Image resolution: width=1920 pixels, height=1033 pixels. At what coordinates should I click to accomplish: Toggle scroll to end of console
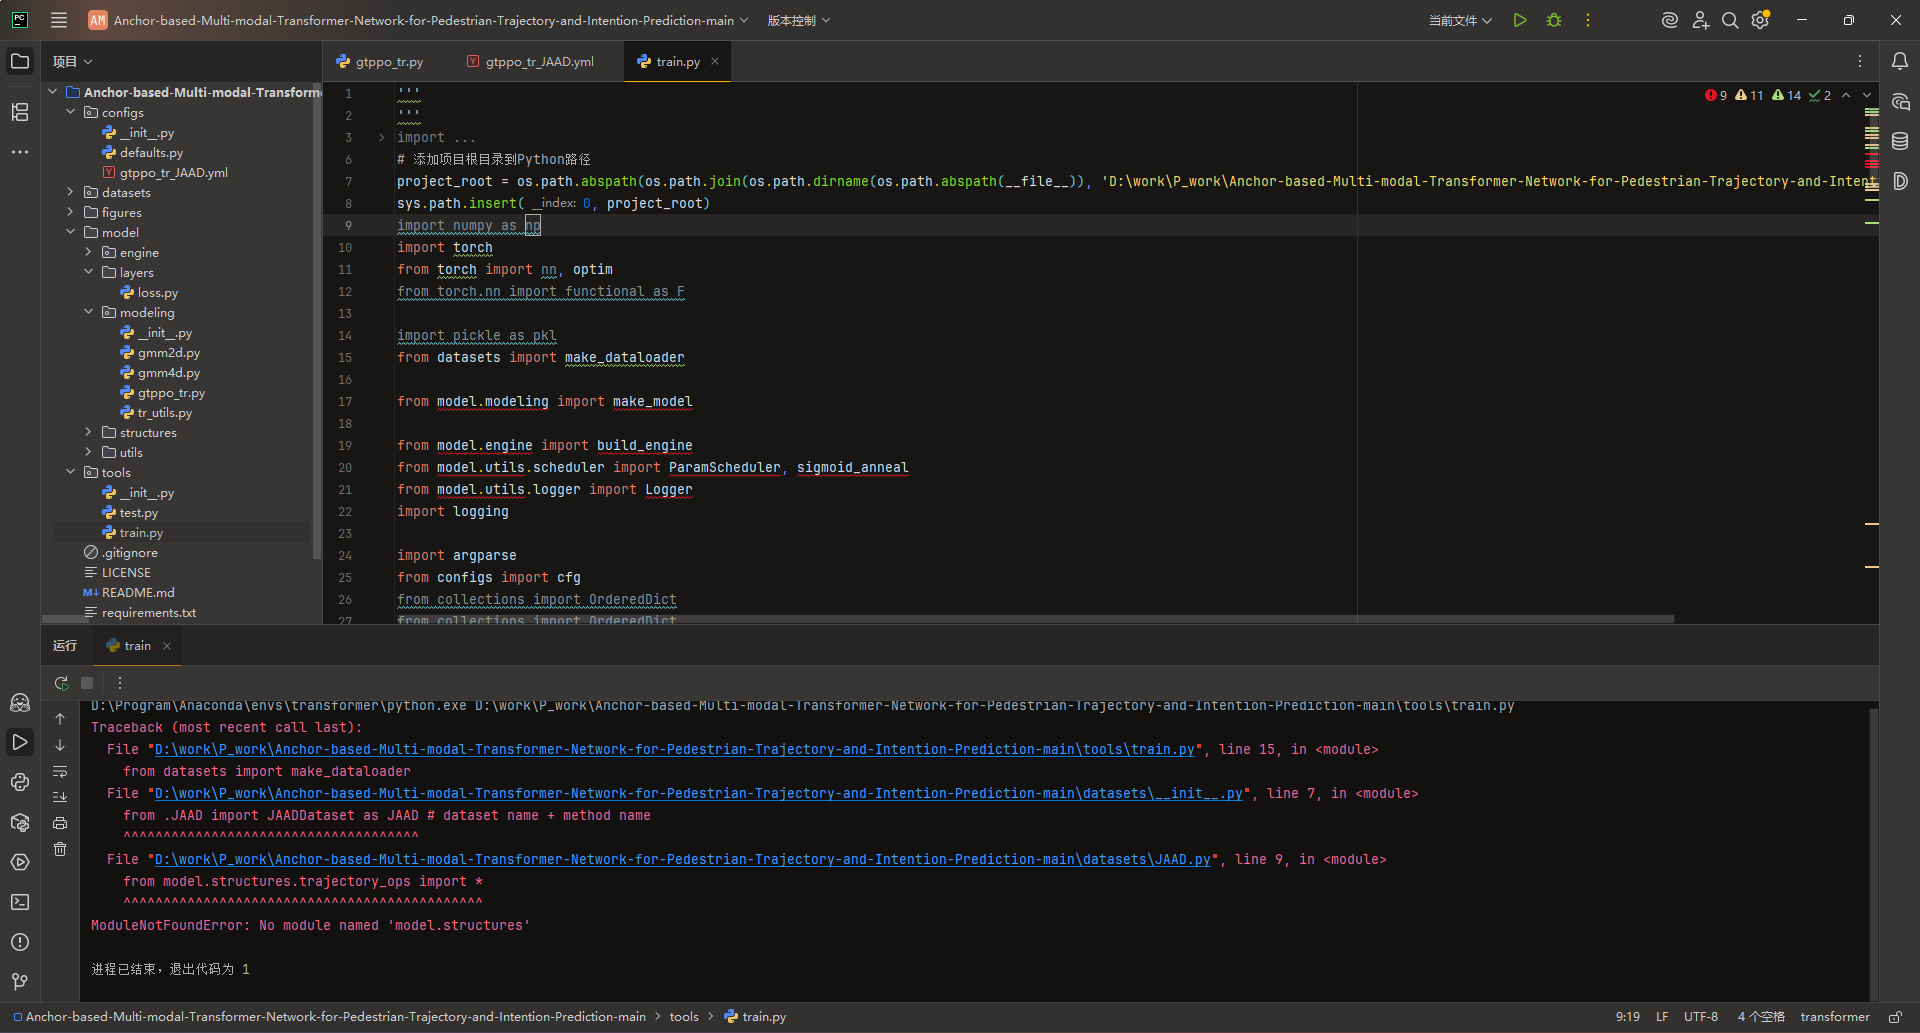click(60, 797)
